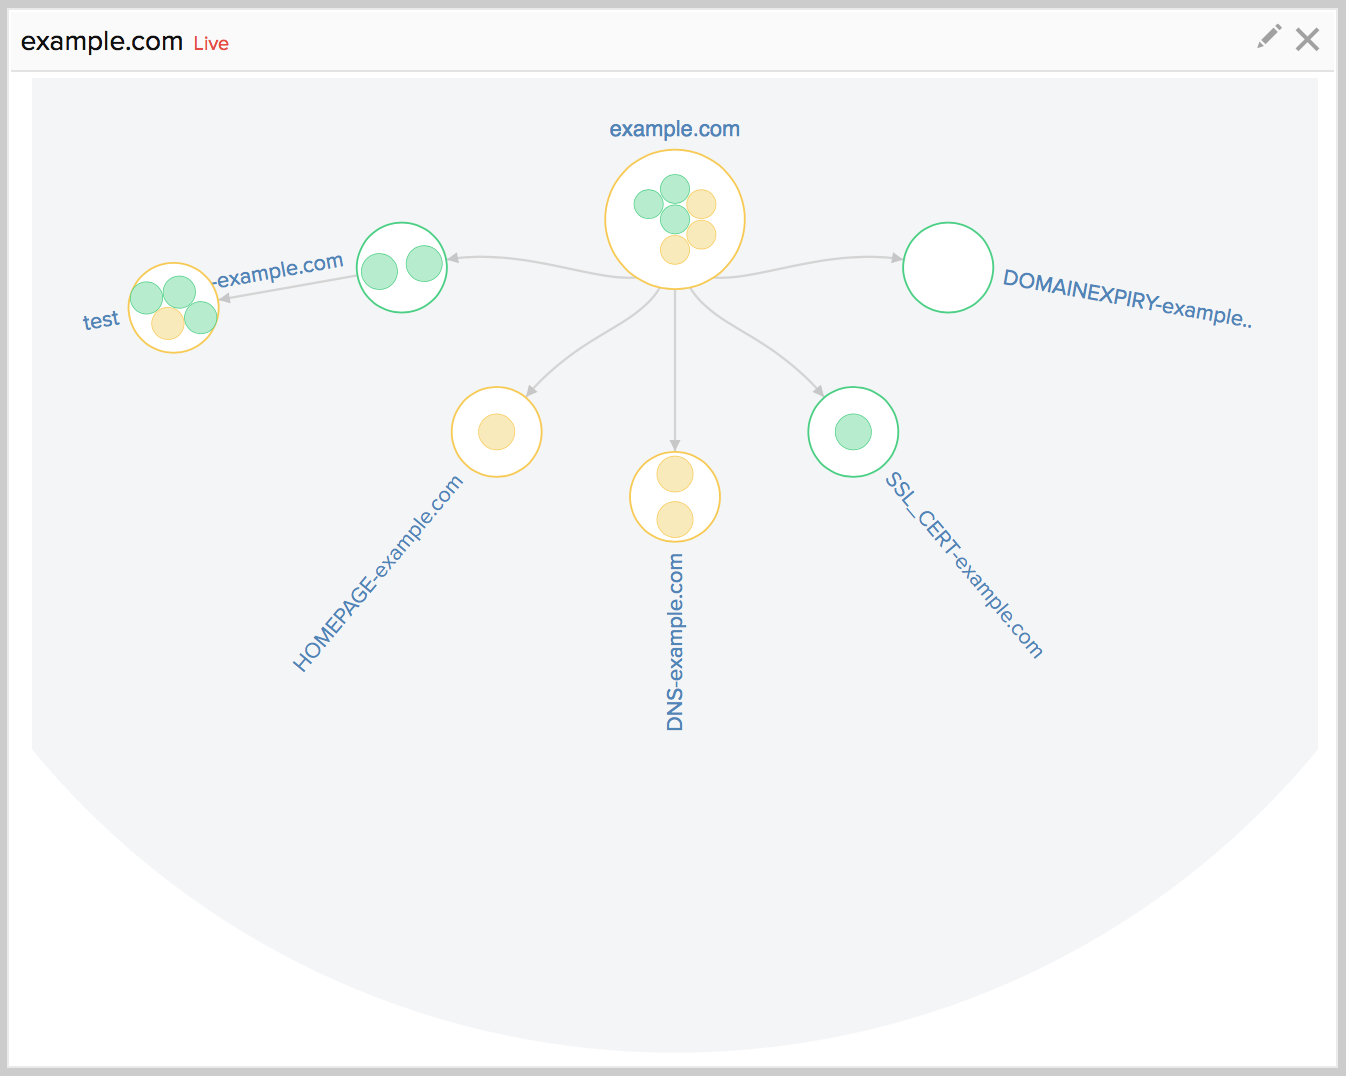Open the SSL_CERT-example.com label
Image resolution: width=1346 pixels, height=1076 pixels.
pos(964,565)
